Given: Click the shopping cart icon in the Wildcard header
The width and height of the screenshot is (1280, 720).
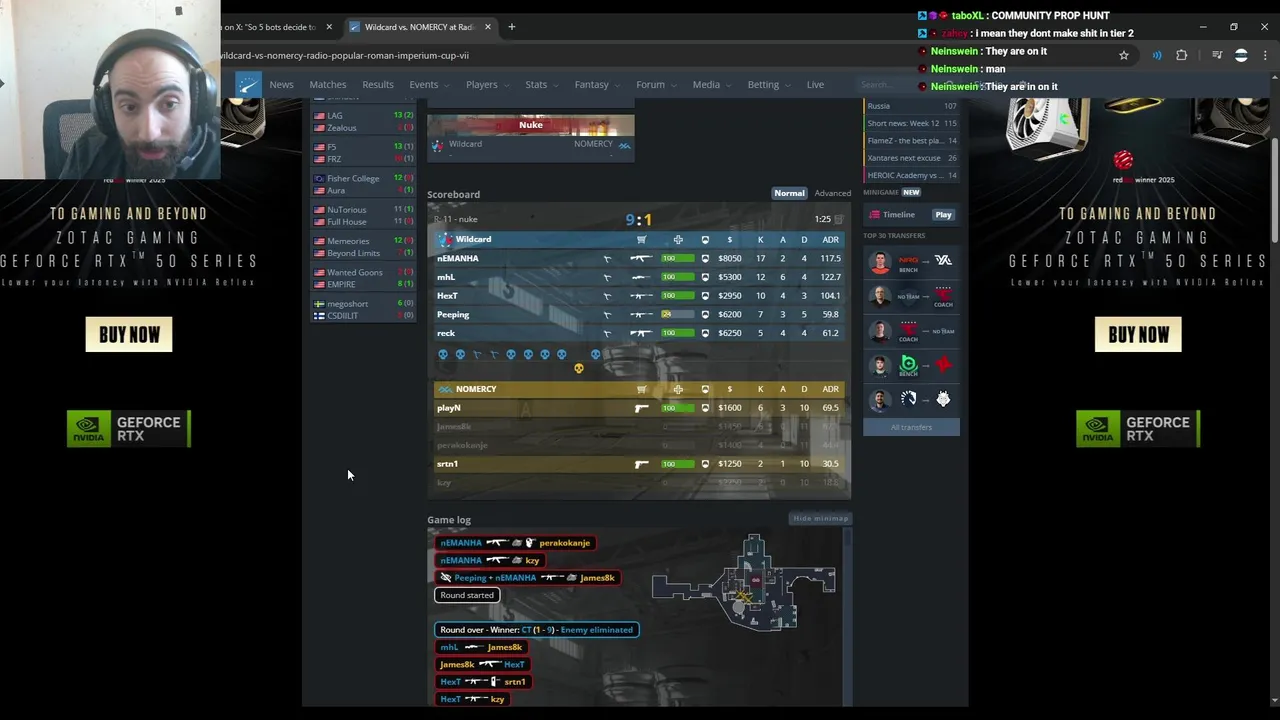Looking at the screenshot, I should (x=642, y=240).
